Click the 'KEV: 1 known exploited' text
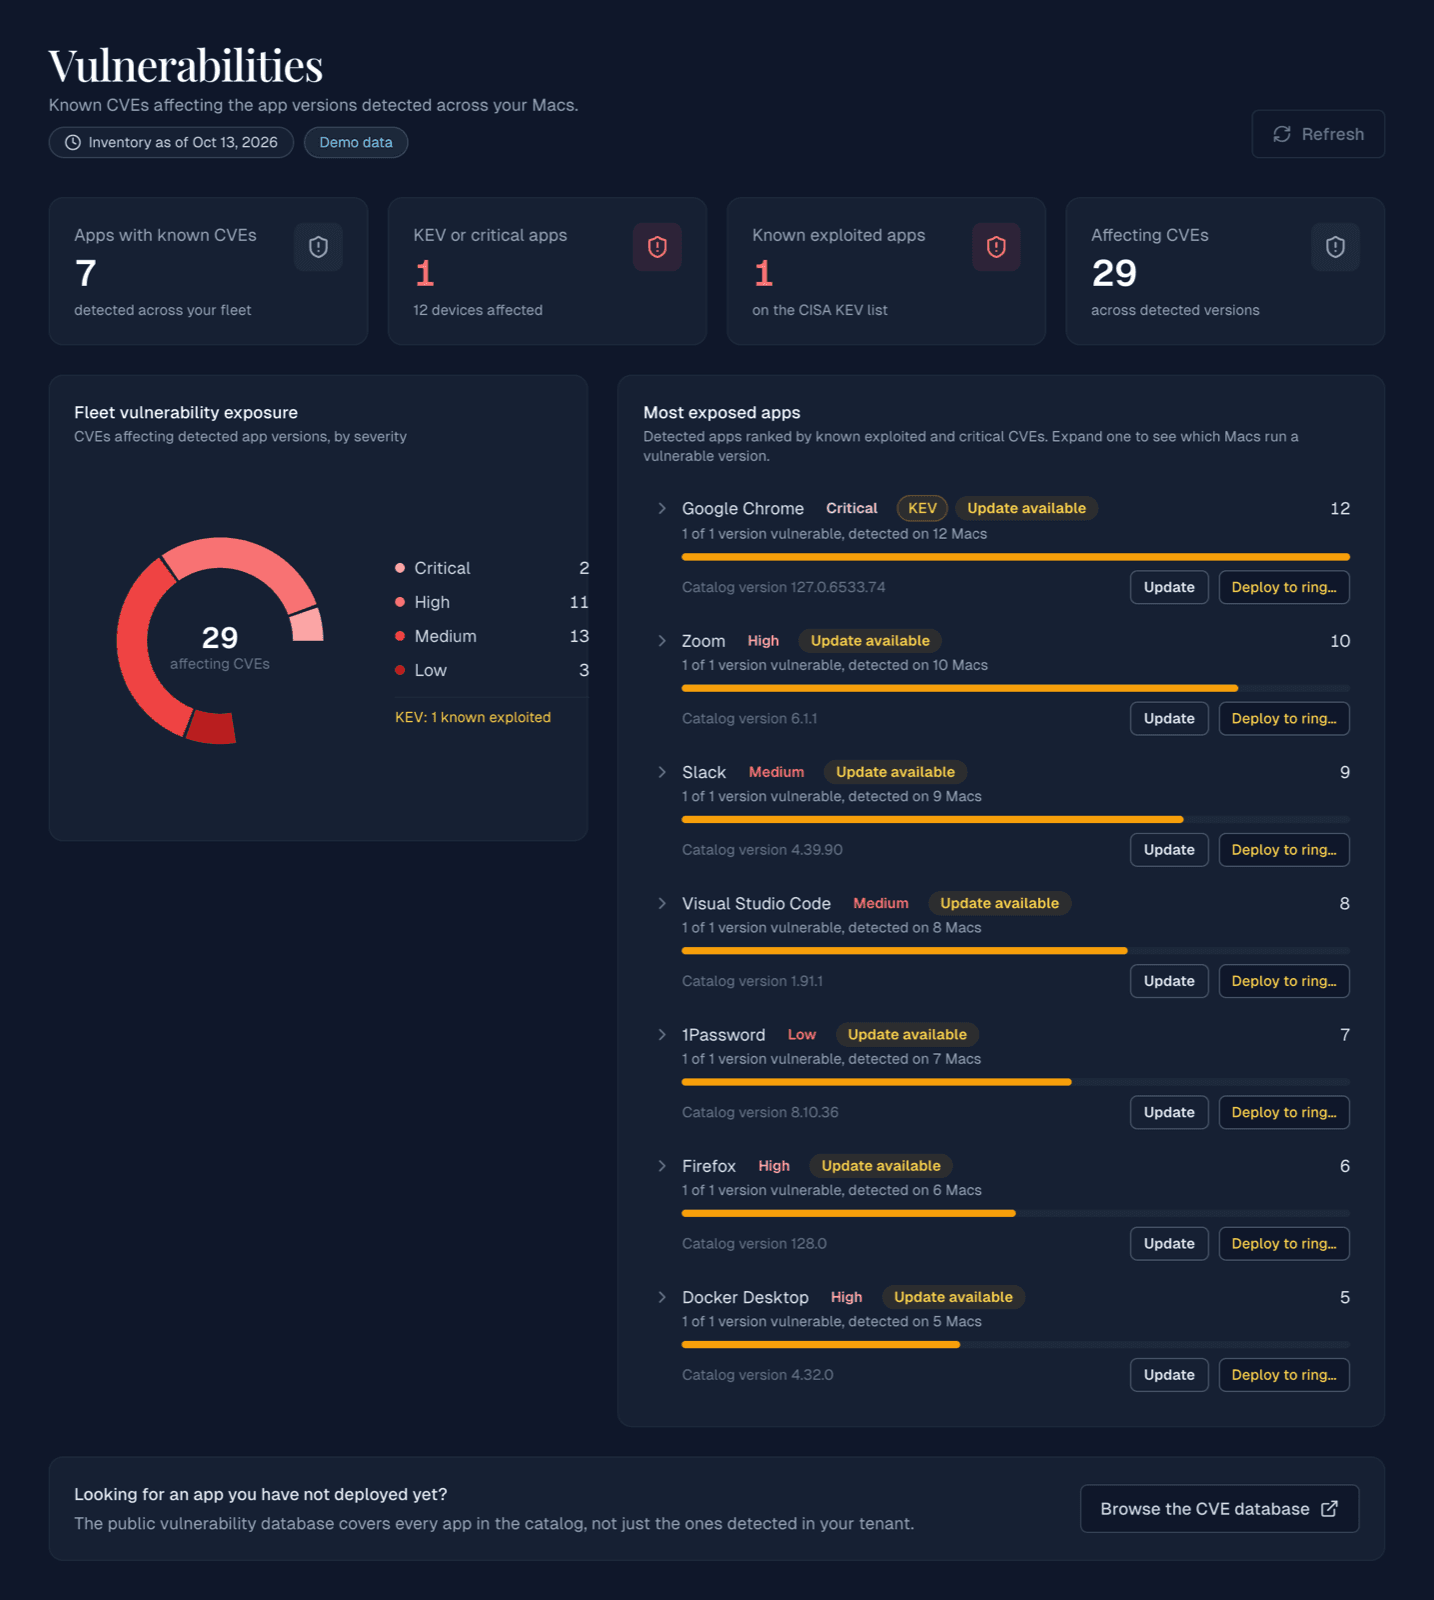Image resolution: width=1434 pixels, height=1600 pixels. pos(473,717)
